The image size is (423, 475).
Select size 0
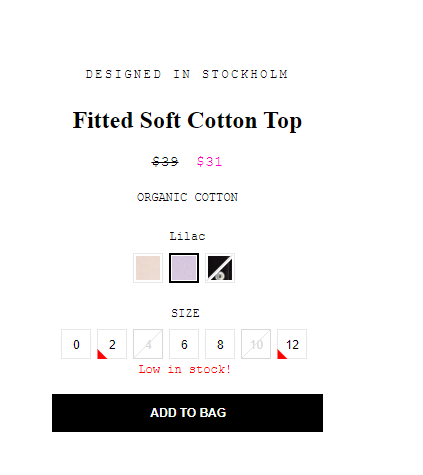76,344
